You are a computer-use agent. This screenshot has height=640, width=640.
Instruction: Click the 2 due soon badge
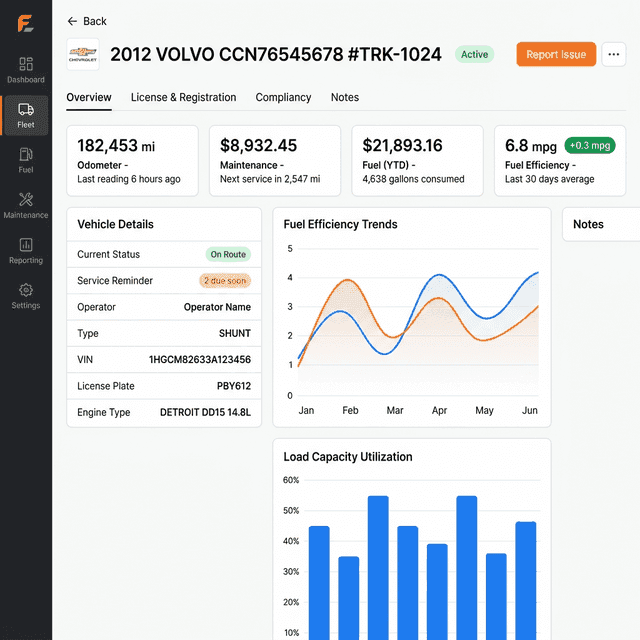point(225,281)
